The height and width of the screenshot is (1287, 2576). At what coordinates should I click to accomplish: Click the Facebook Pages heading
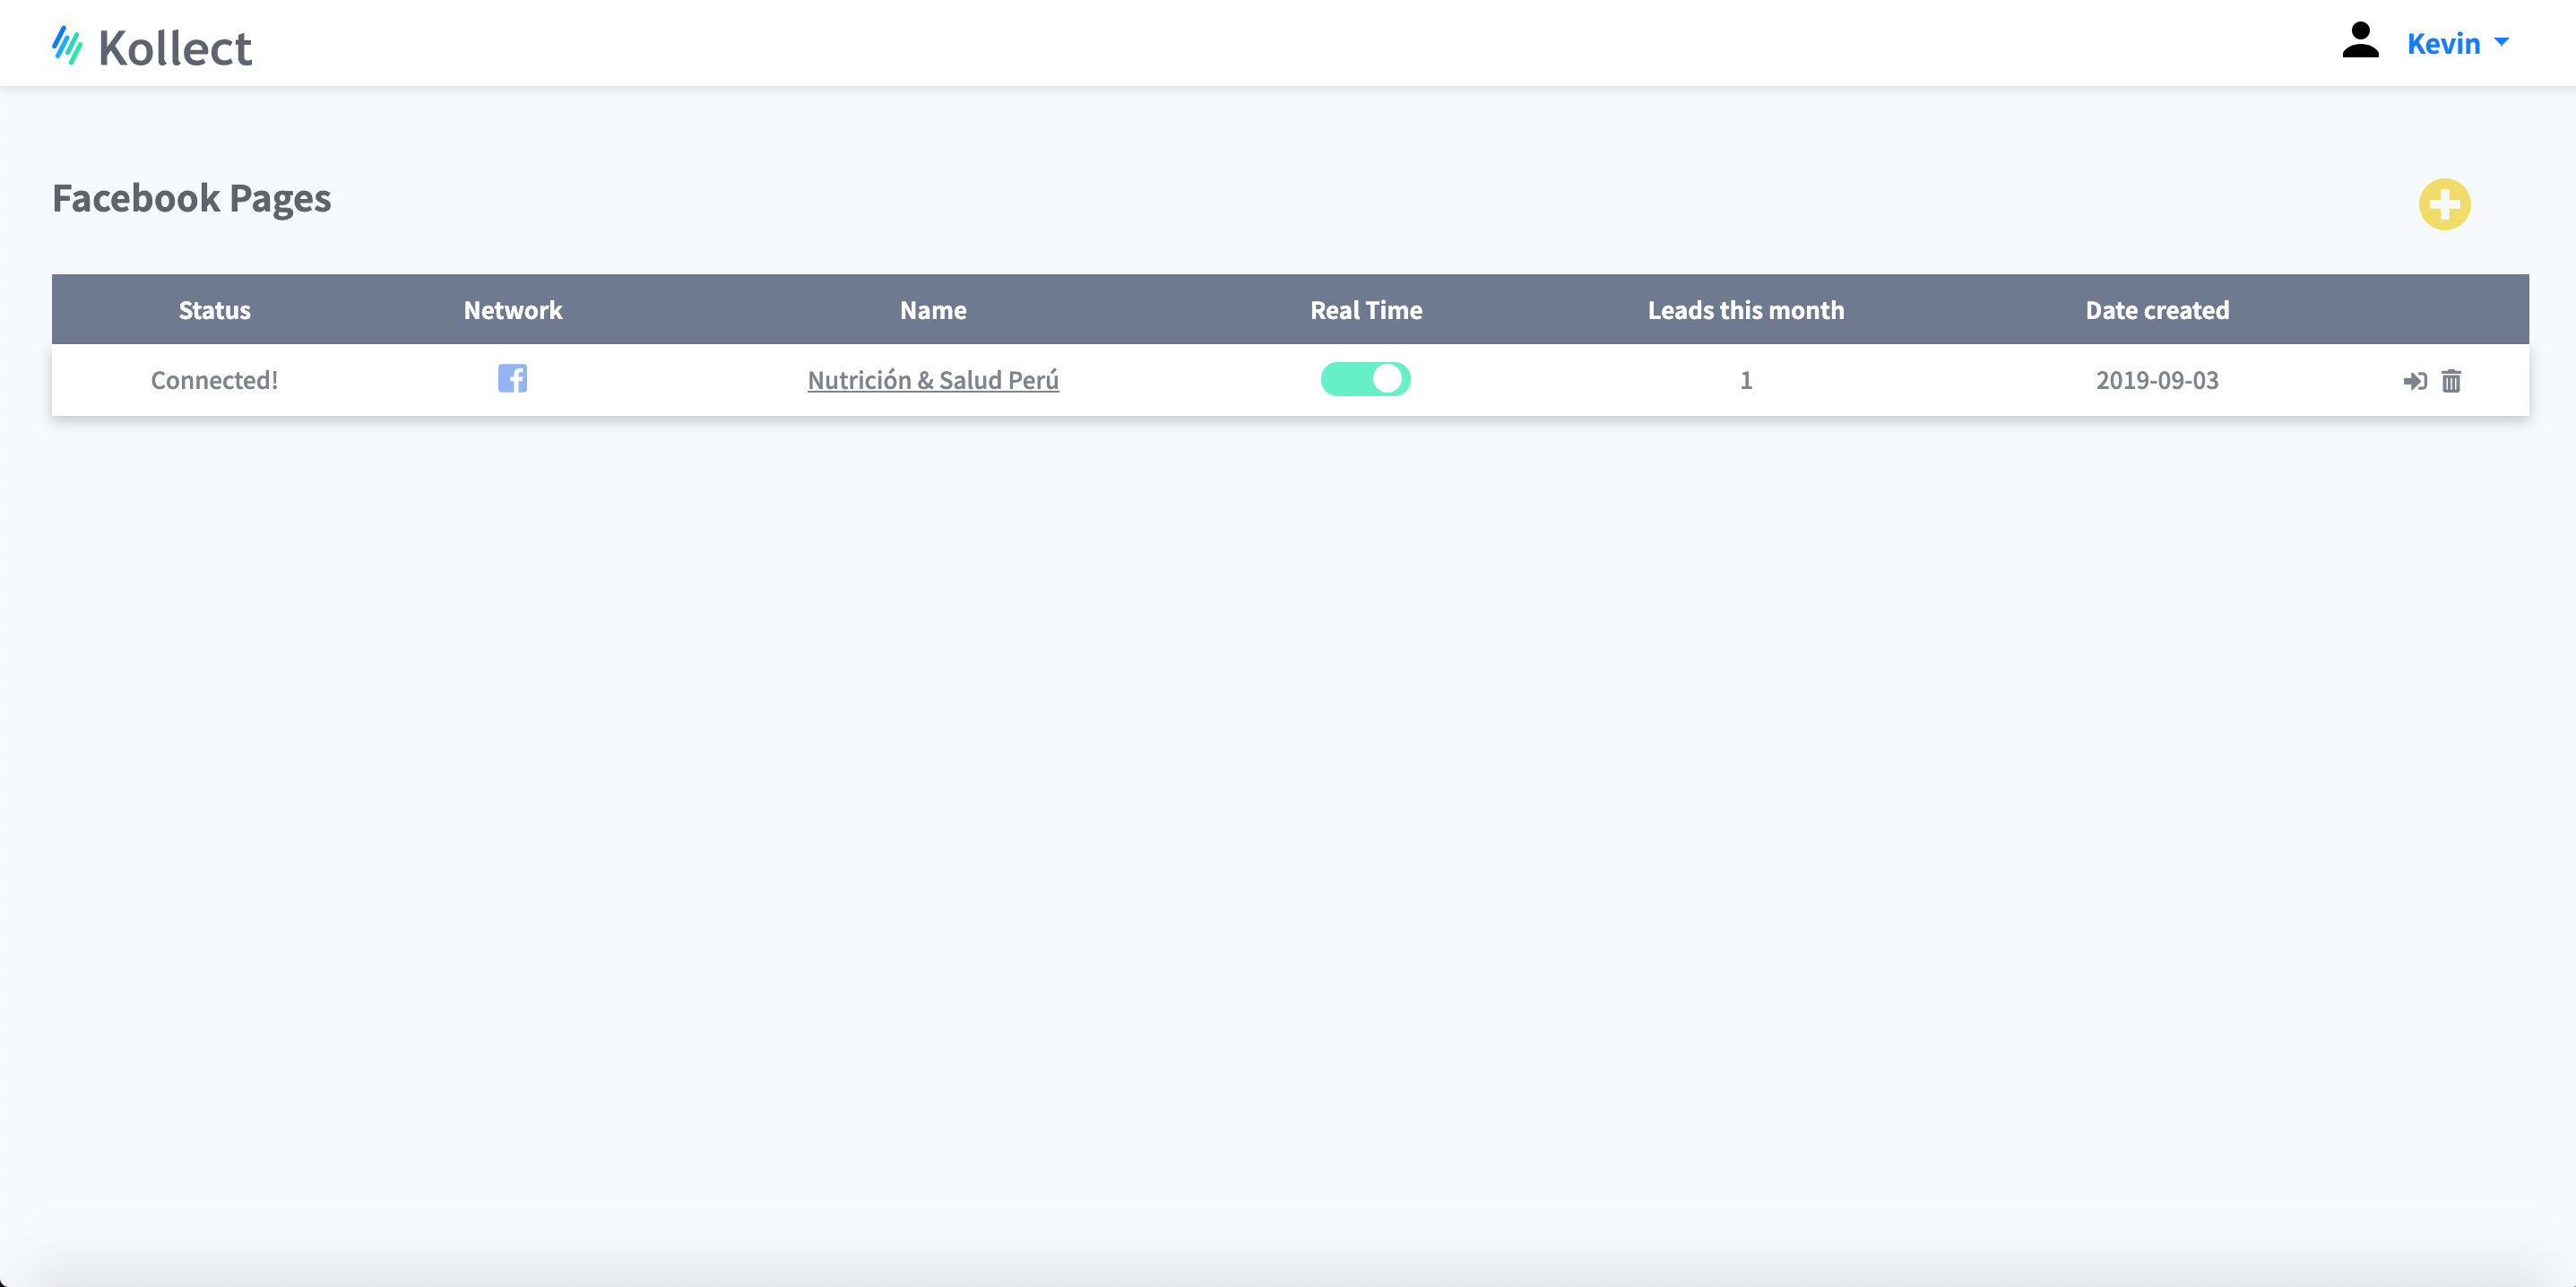pyautogui.click(x=191, y=198)
